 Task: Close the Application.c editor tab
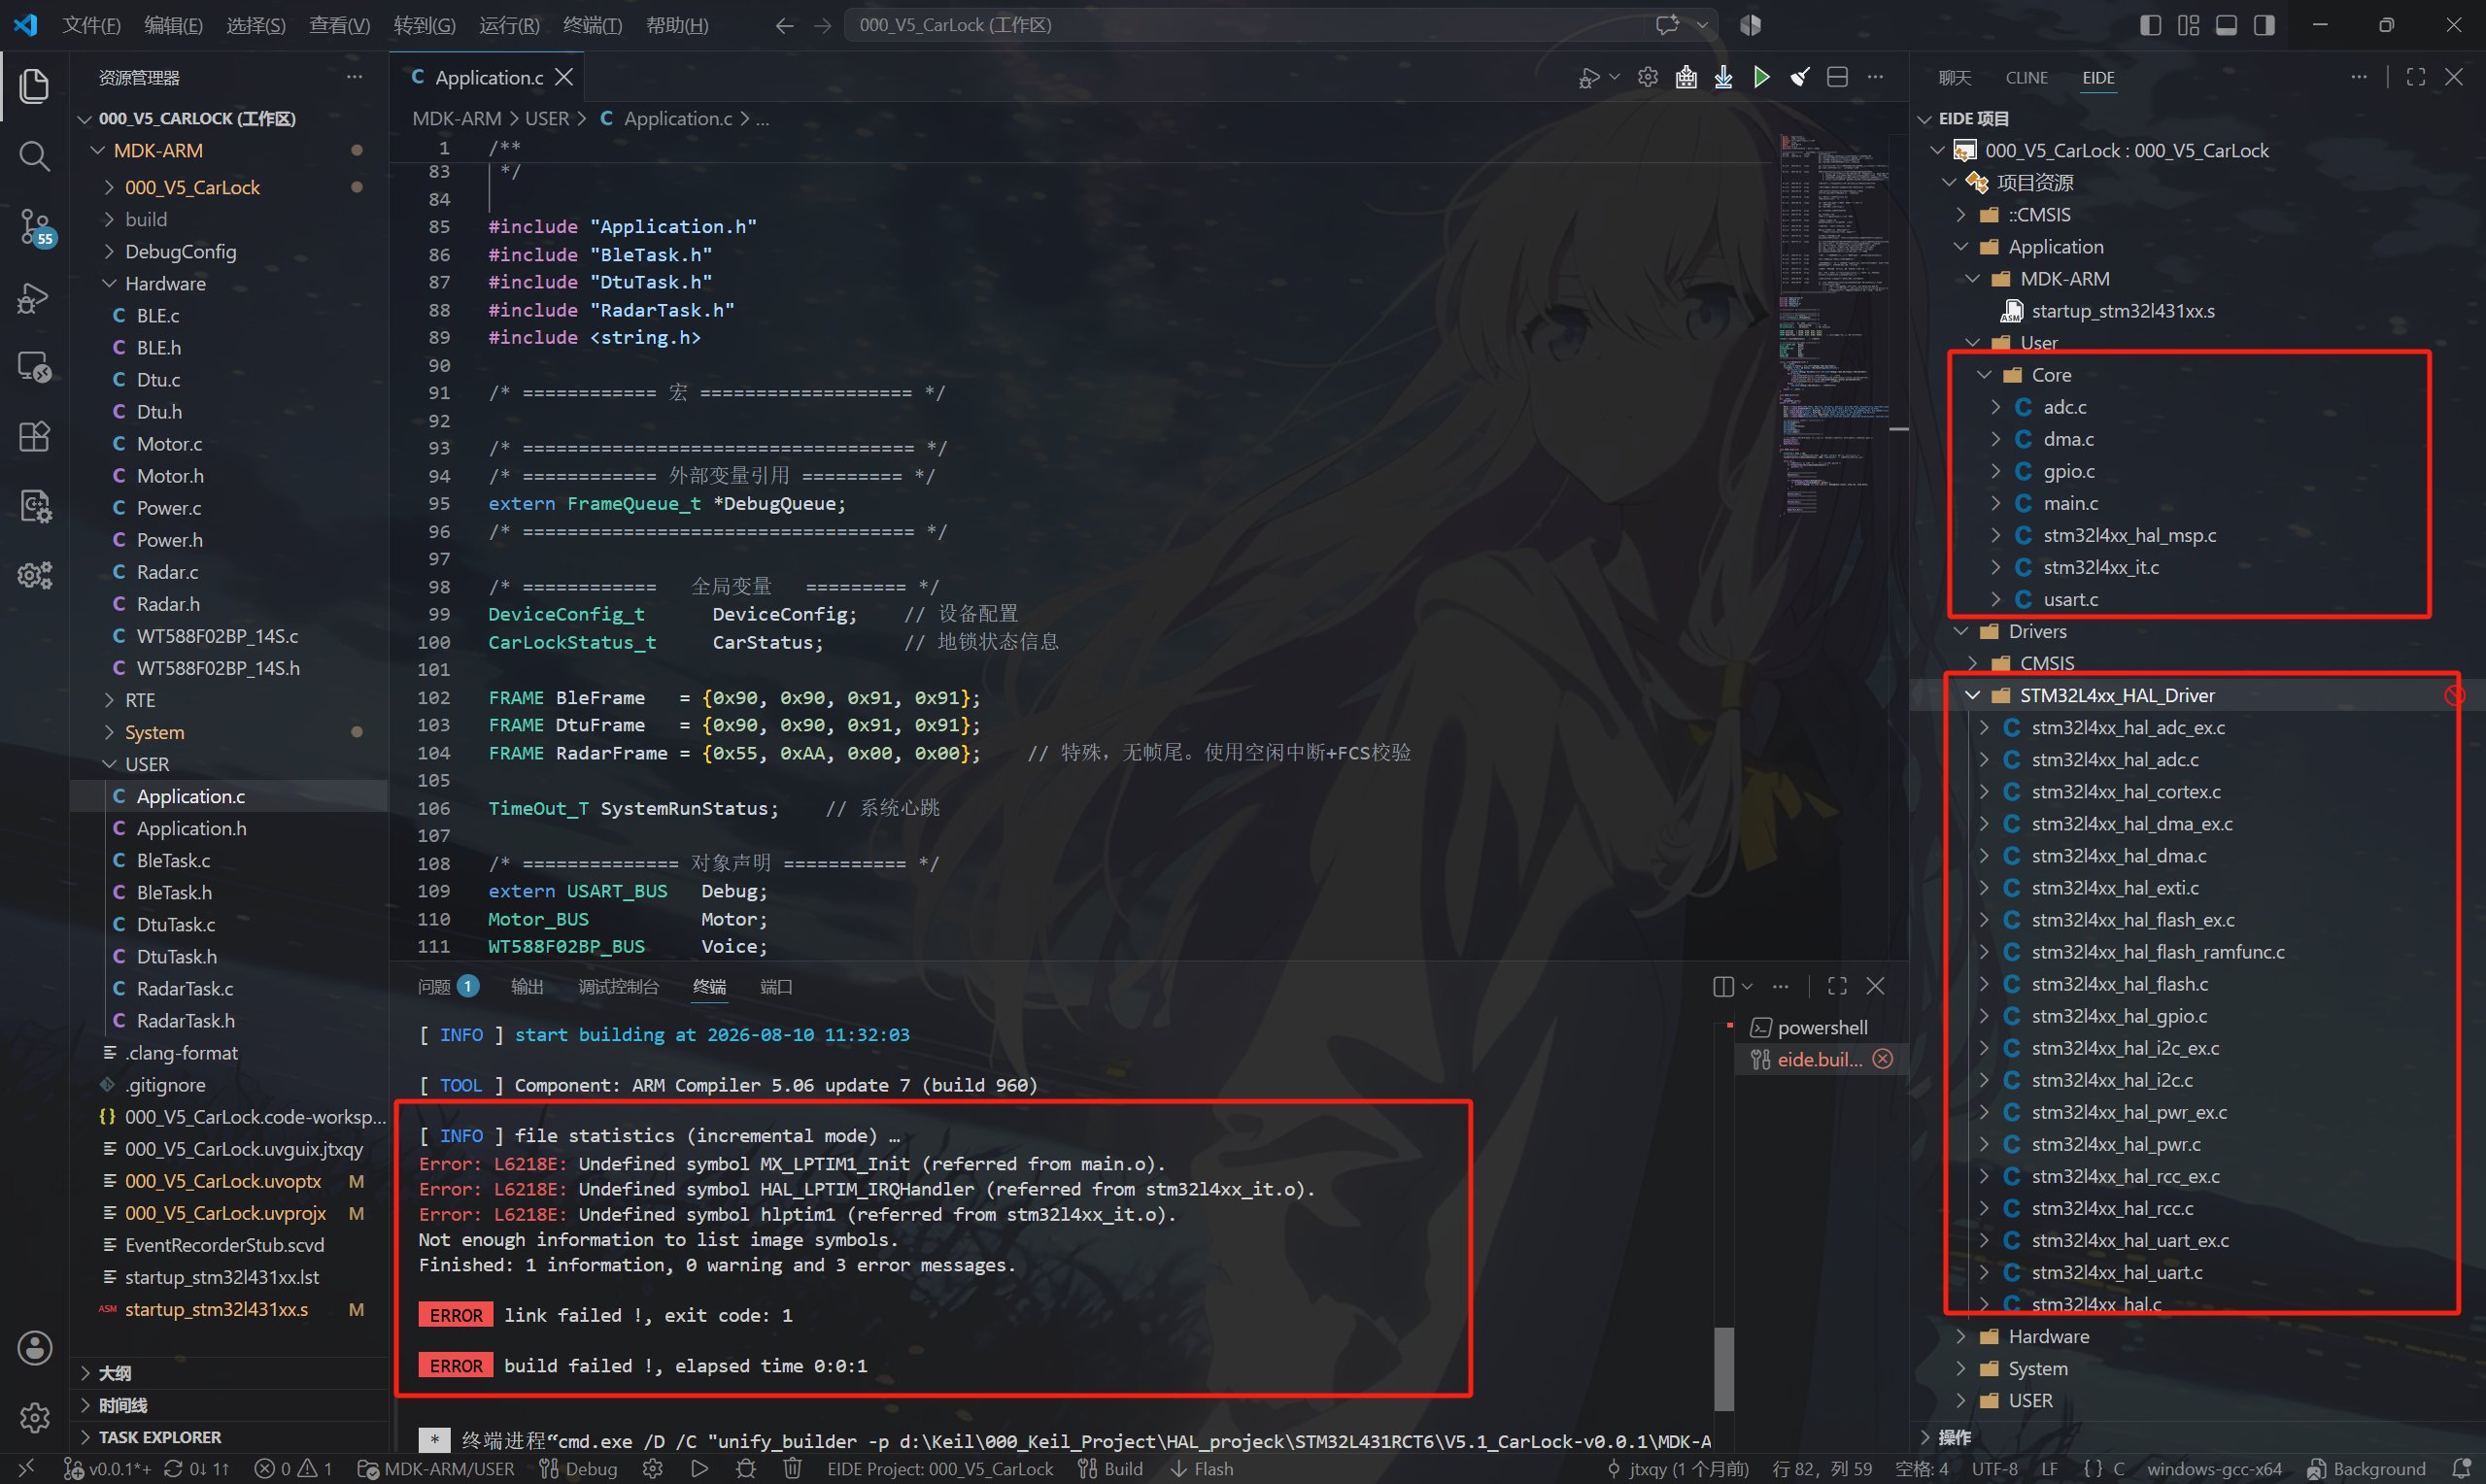564,77
